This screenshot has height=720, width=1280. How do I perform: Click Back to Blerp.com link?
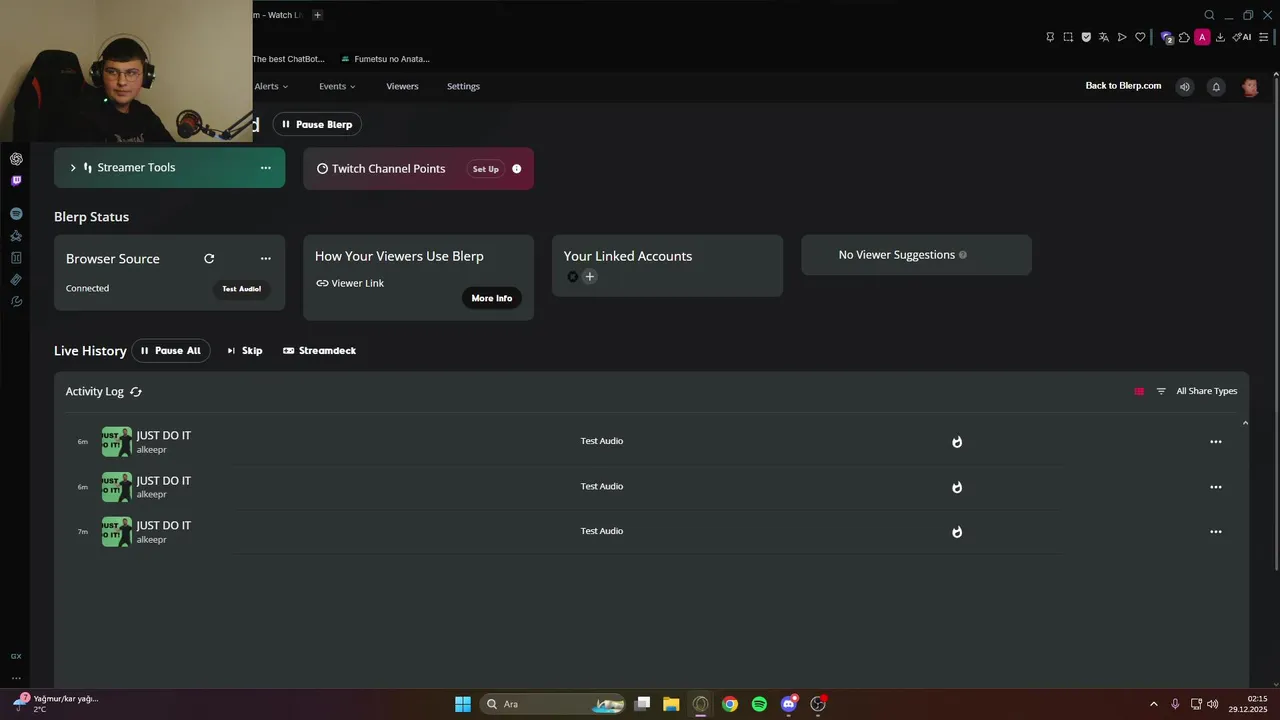[1123, 86]
